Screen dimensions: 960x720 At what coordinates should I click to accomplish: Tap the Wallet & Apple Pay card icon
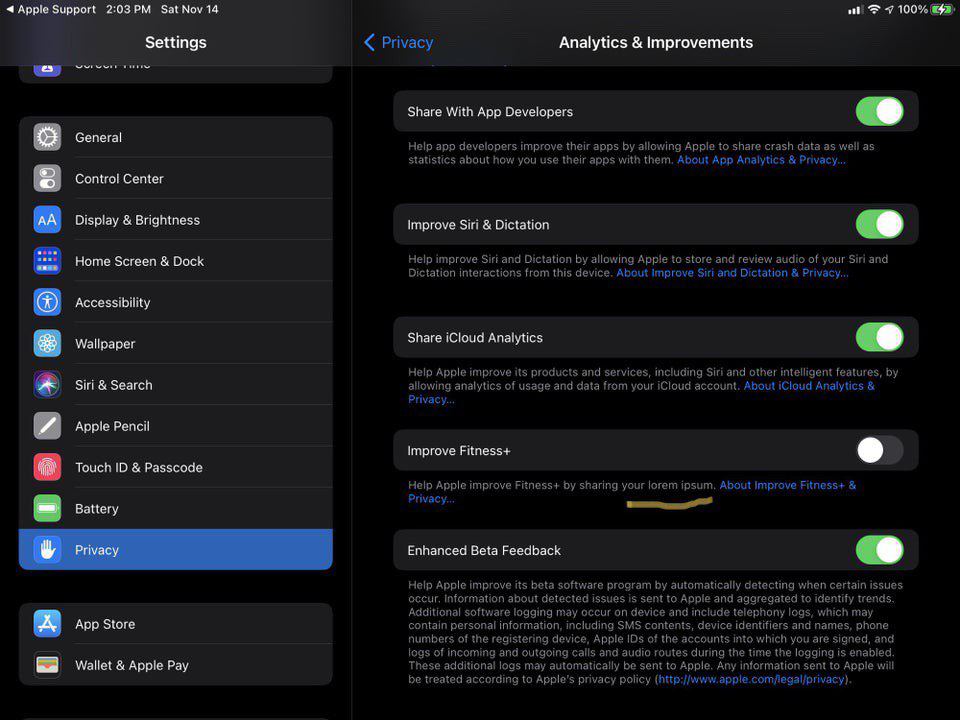47,665
